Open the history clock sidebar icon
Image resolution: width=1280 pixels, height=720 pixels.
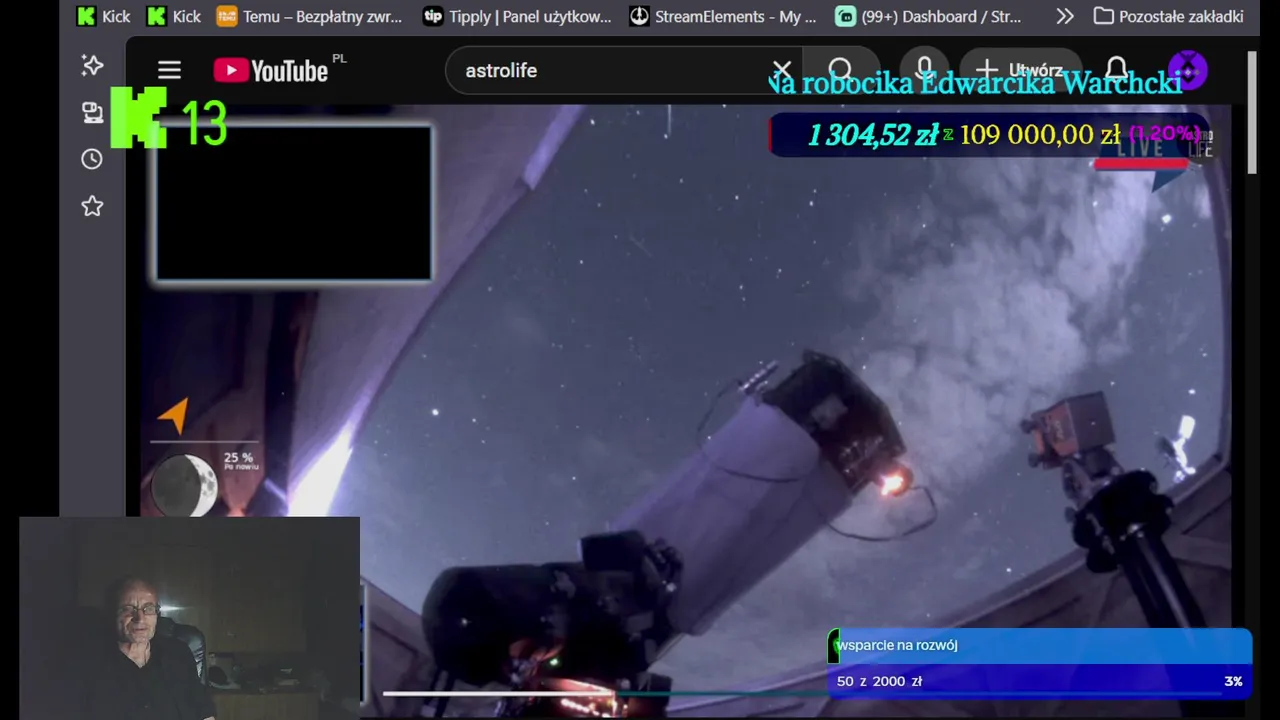coord(92,159)
